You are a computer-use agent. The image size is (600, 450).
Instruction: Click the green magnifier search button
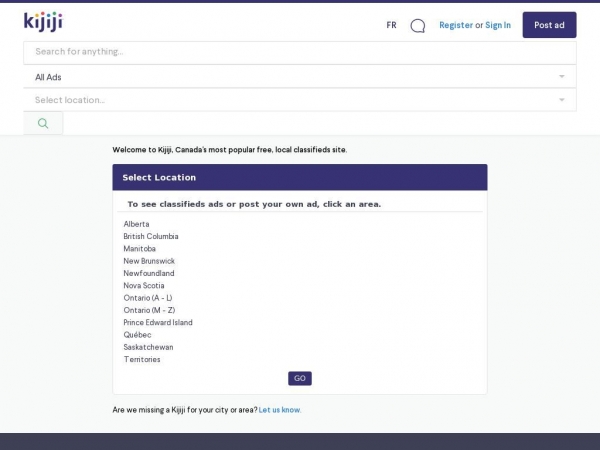(43, 123)
